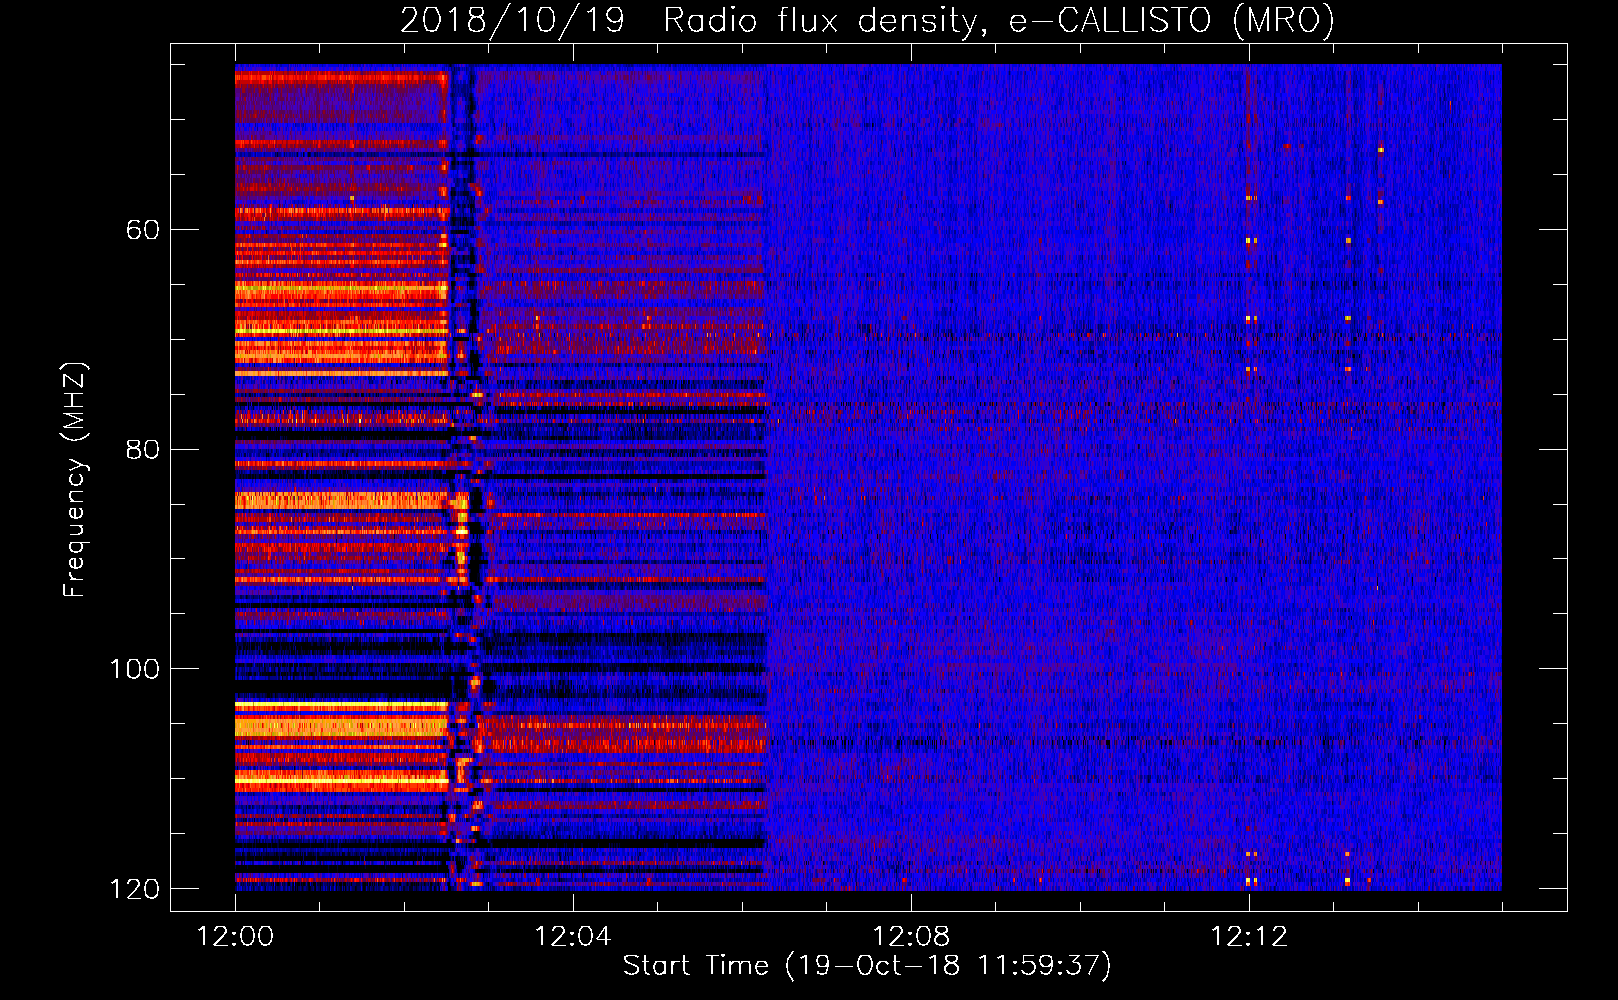This screenshot has height=1000, width=1618.
Task: Select the 12:04 time tick label
Action: pos(572,936)
